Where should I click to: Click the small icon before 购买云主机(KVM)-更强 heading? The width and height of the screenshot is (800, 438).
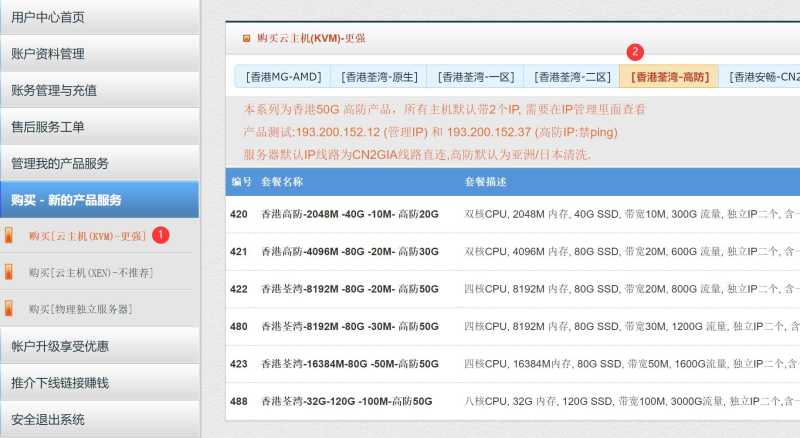pyautogui.click(x=246, y=38)
